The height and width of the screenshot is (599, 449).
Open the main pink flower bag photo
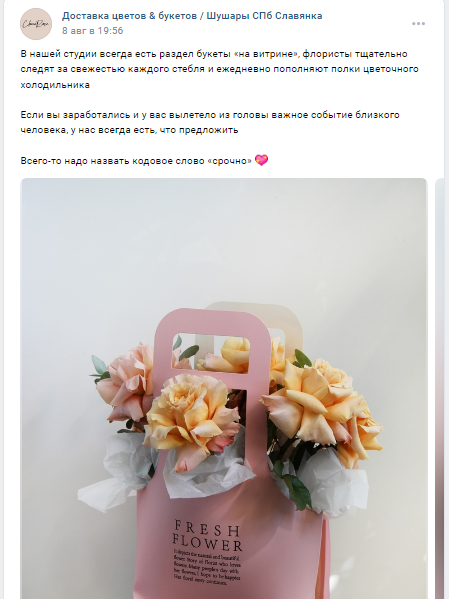click(x=224, y=389)
